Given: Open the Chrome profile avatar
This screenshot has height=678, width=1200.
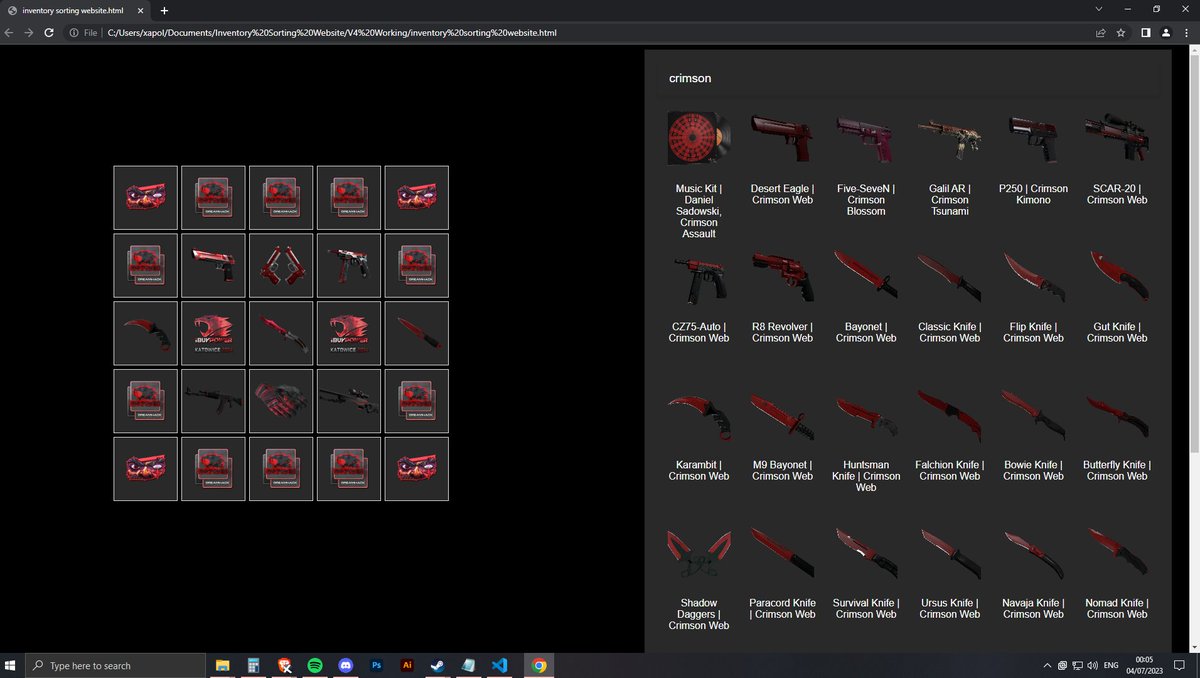Looking at the screenshot, I should pos(1165,32).
